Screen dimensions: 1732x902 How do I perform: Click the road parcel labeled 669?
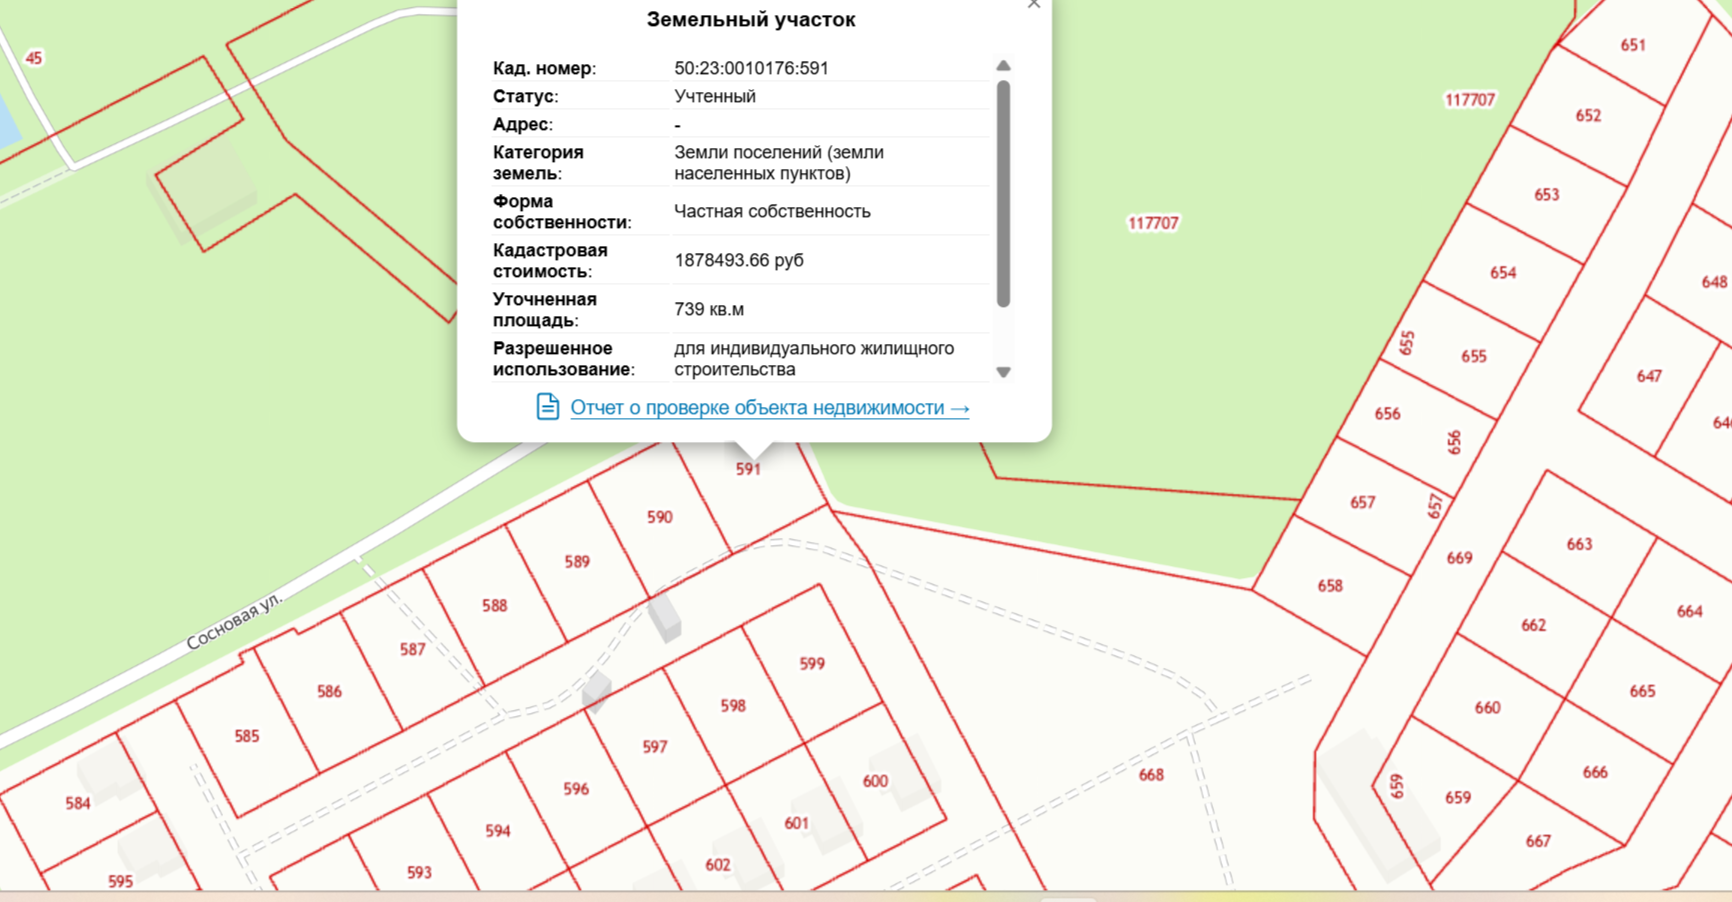pos(1459,558)
